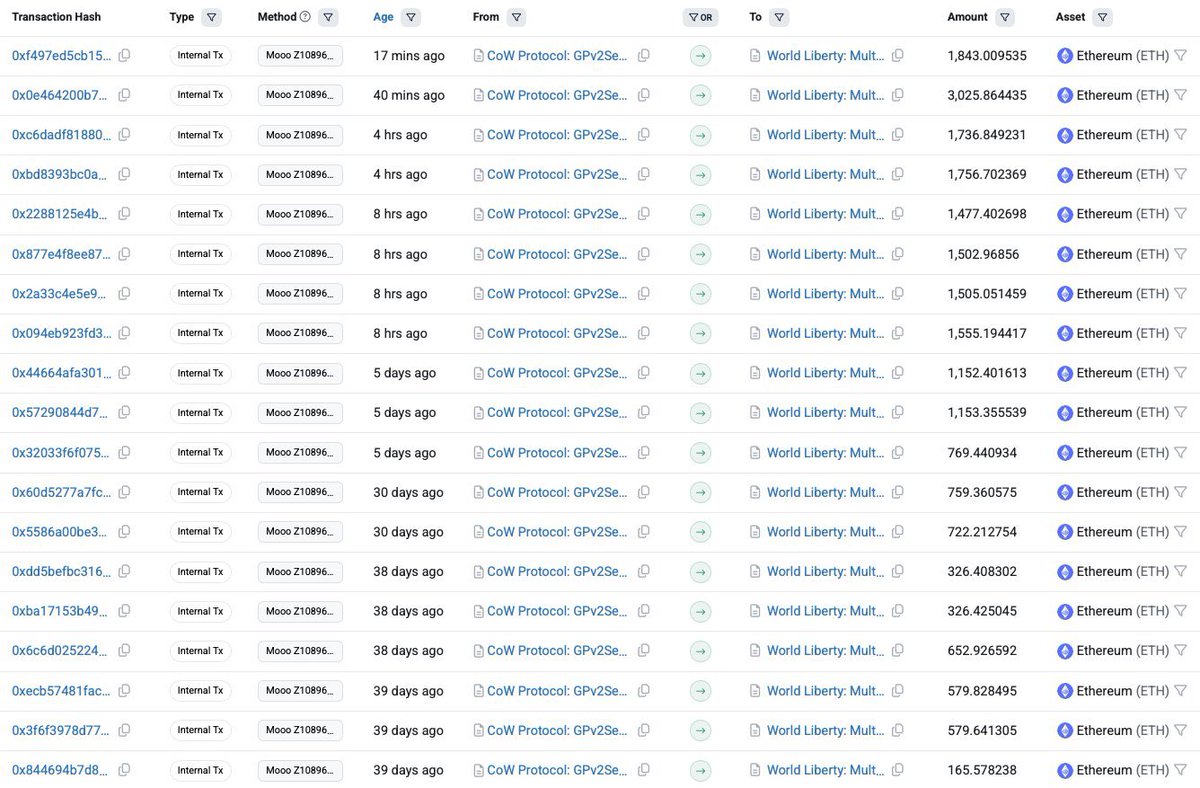
Task: Open Asset column filter
Action: pyautogui.click(x=1102, y=17)
